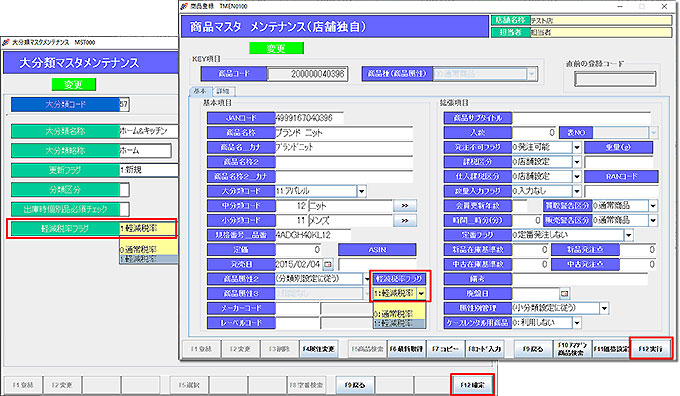
Task: Open the 廃盤日 calendar picker icon
Action: coord(564,294)
